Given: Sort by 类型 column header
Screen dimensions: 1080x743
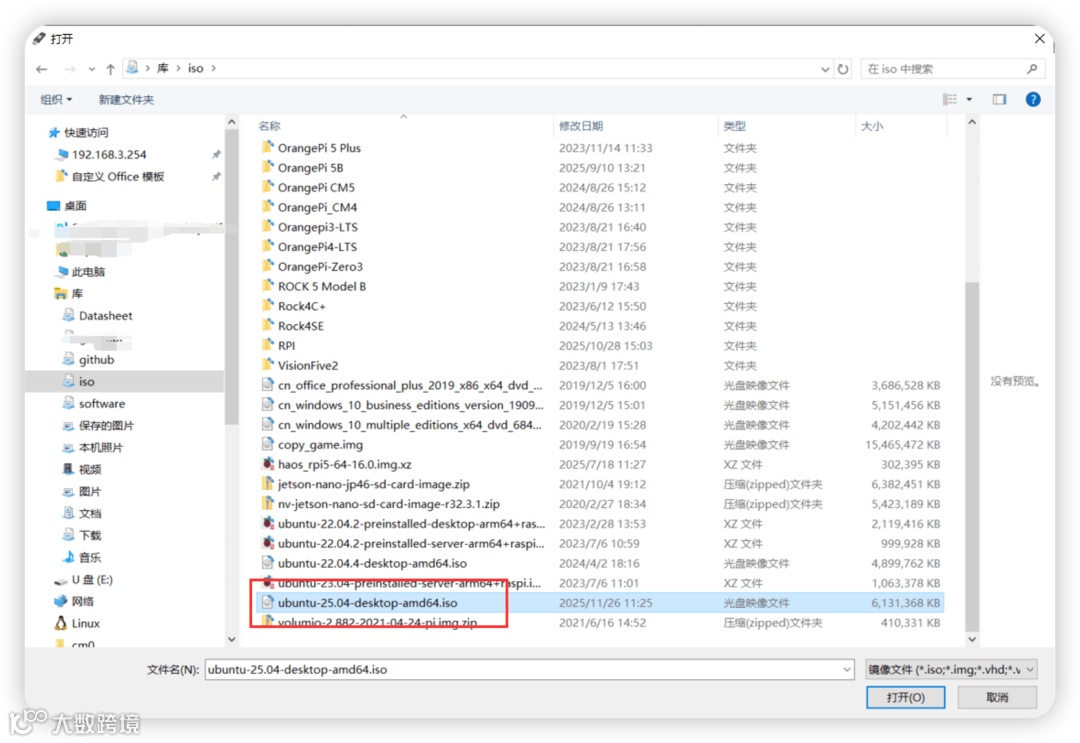Looking at the screenshot, I should point(734,126).
